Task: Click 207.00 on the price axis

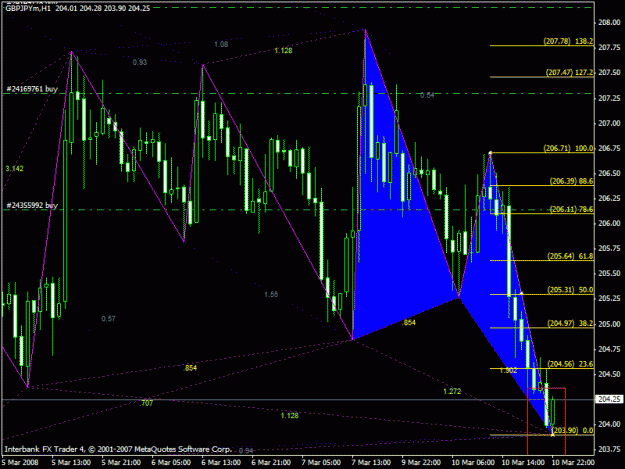Action: pyautogui.click(x=609, y=123)
